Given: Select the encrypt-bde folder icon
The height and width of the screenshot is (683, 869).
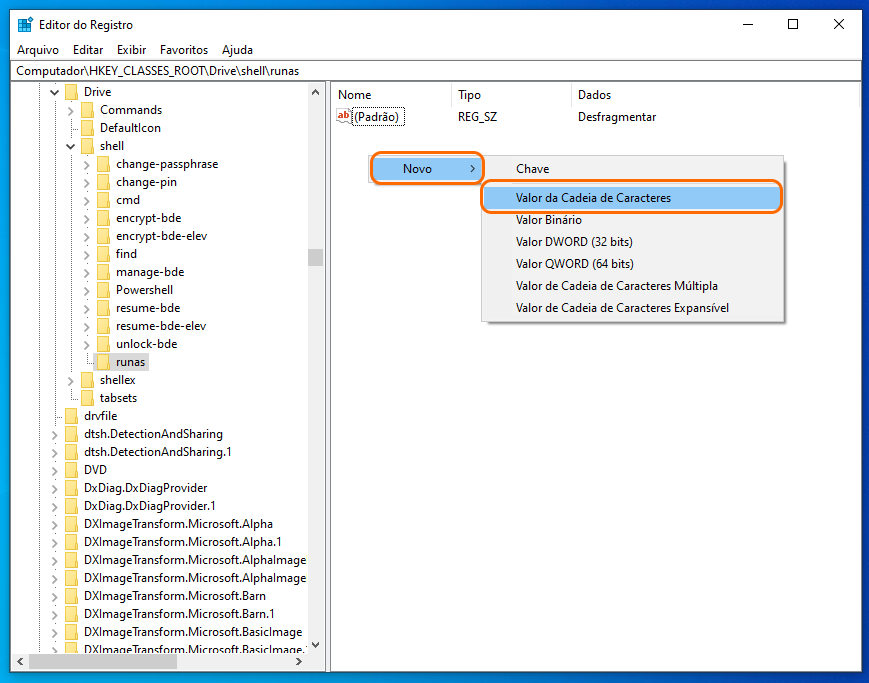Looking at the screenshot, I should tap(104, 218).
